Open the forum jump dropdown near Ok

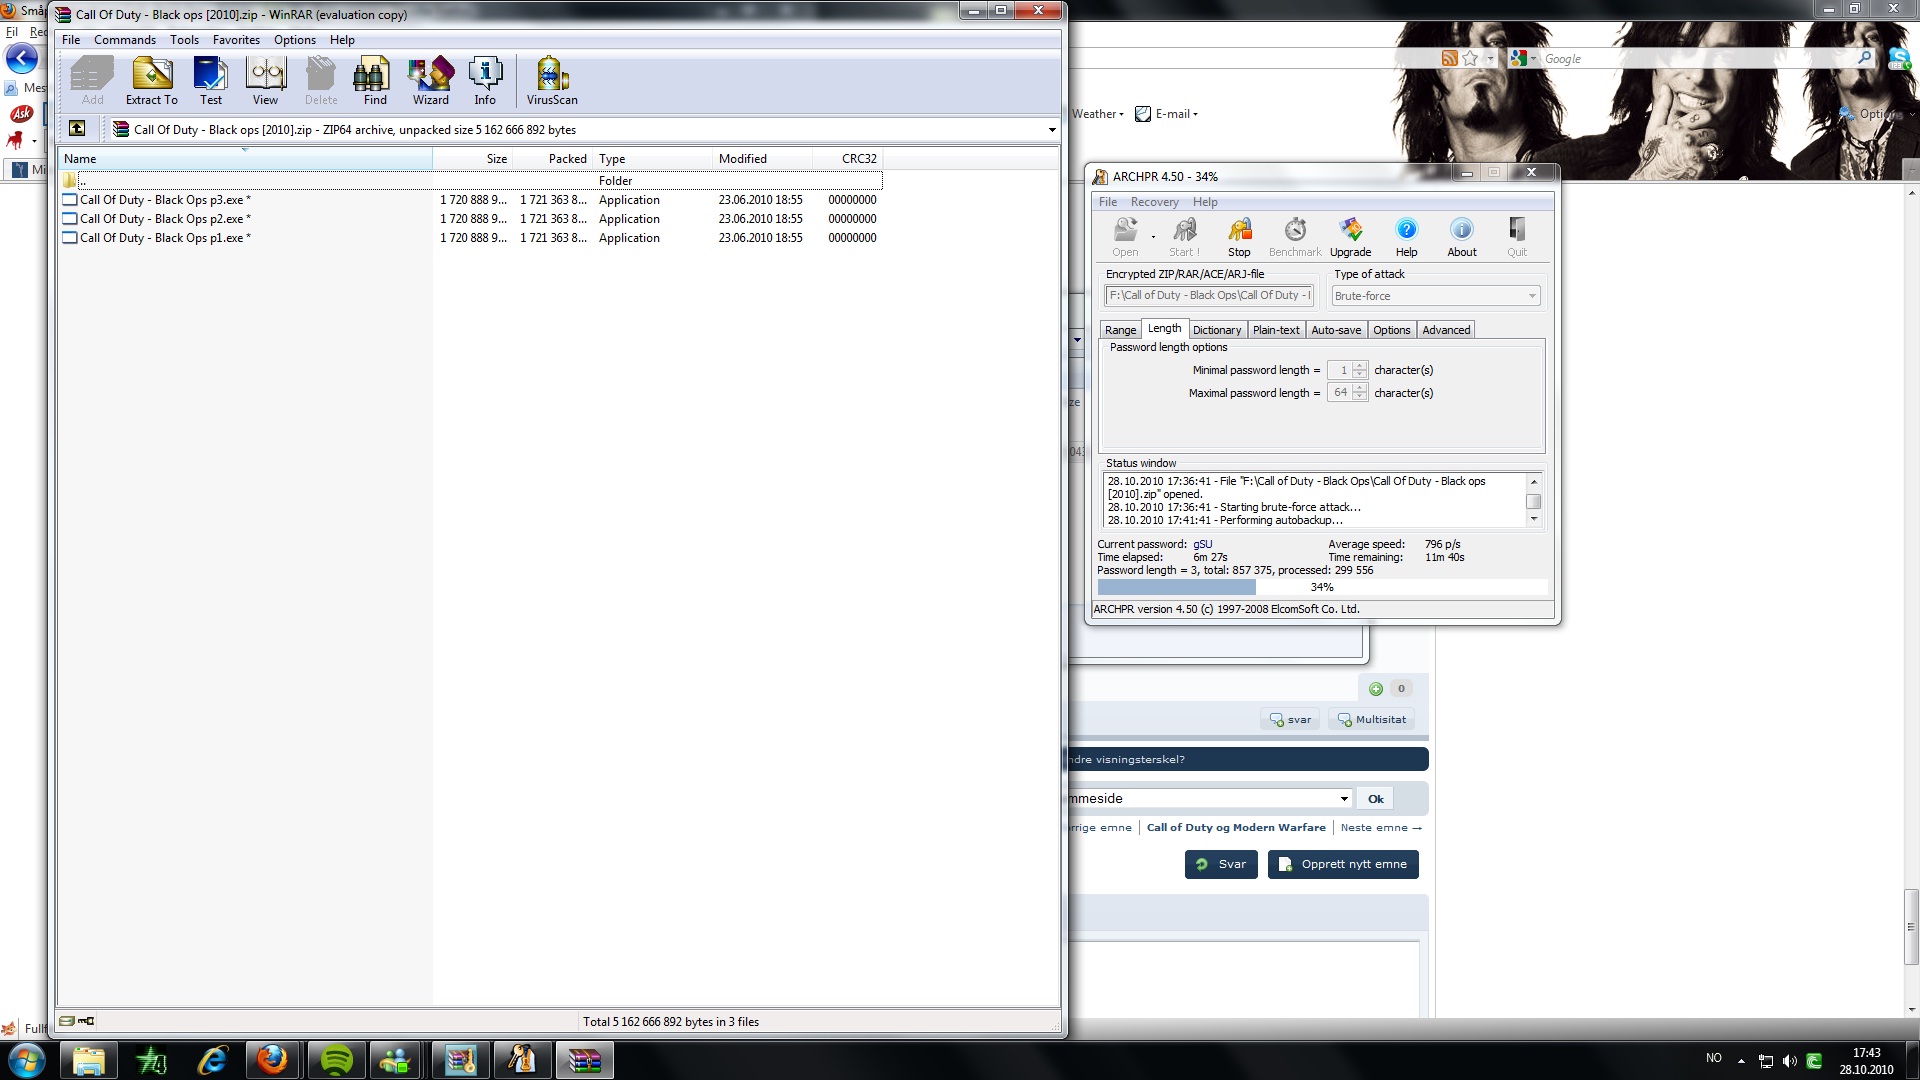(1344, 799)
